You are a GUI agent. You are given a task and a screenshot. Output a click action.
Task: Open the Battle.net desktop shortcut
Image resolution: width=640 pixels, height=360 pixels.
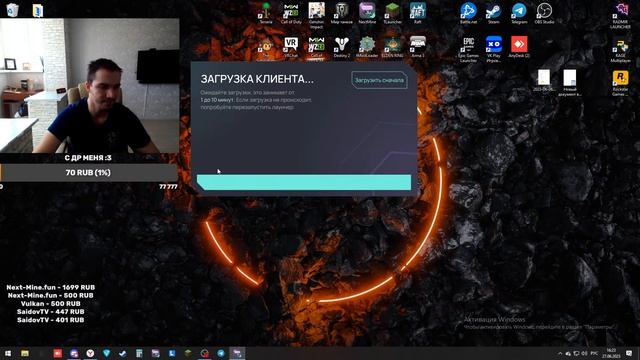coord(468,13)
